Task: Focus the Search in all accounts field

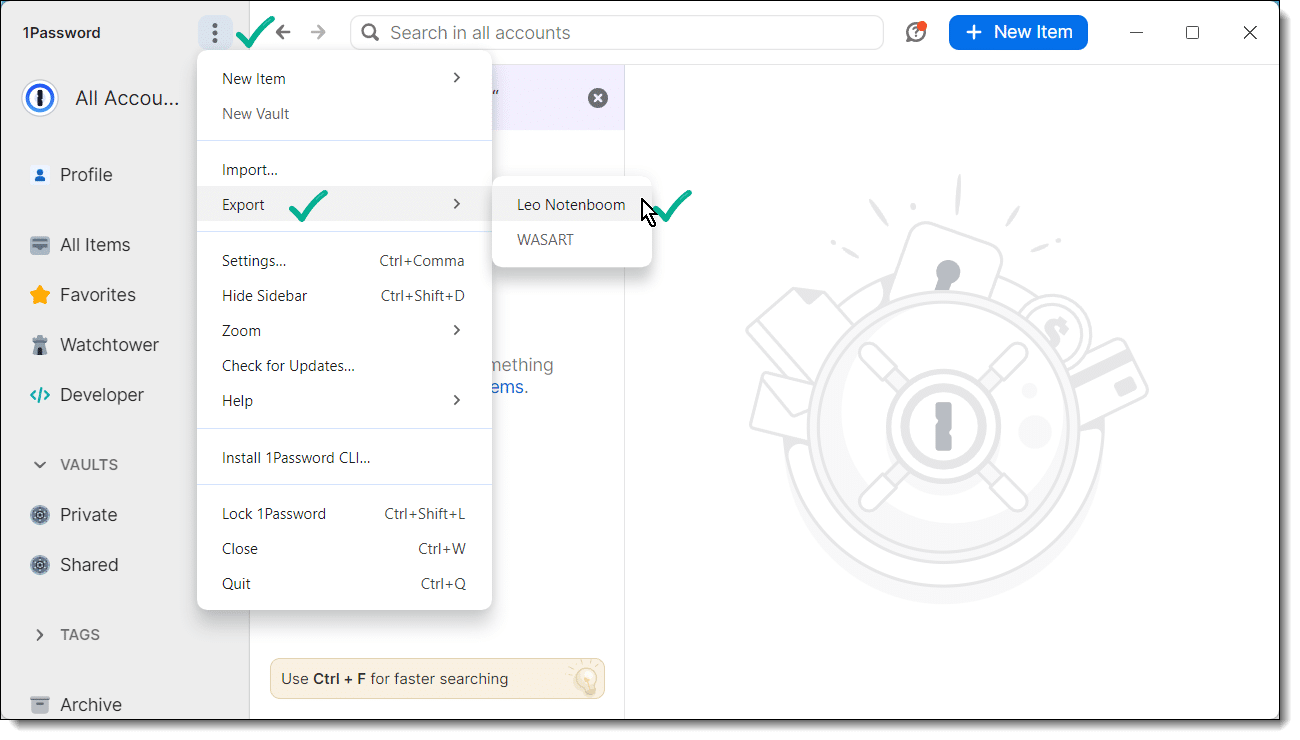Action: pyautogui.click(x=620, y=33)
